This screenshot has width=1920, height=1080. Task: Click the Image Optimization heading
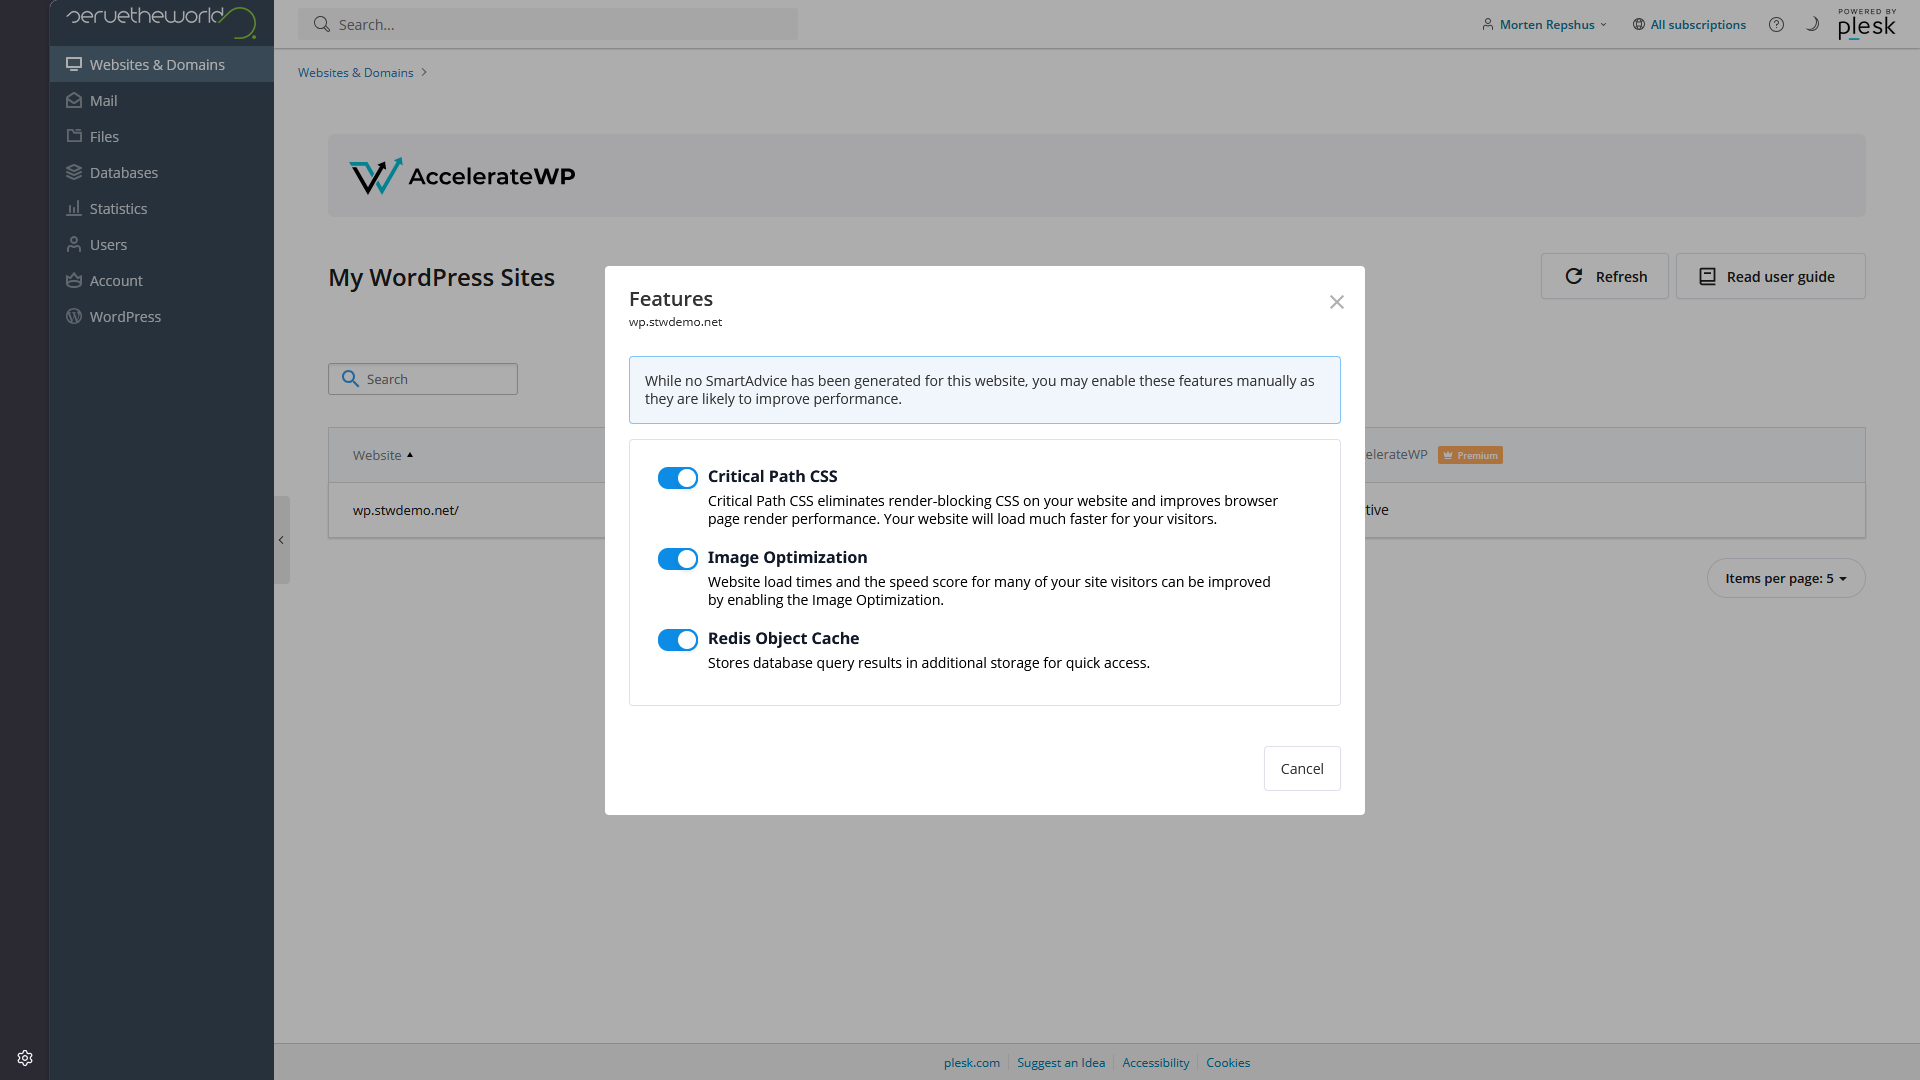coord(787,557)
